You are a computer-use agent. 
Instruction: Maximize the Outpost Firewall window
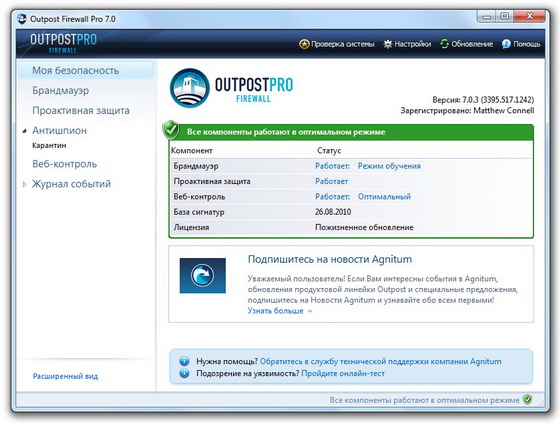pos(504,16)
